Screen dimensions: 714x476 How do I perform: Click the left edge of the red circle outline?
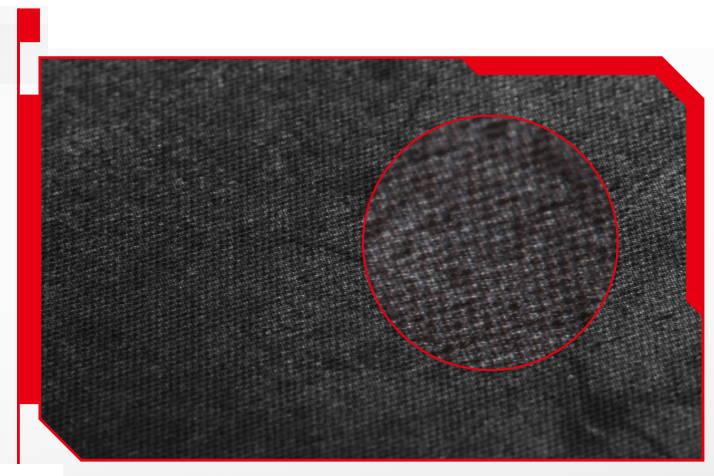click(x=363, y=243)
